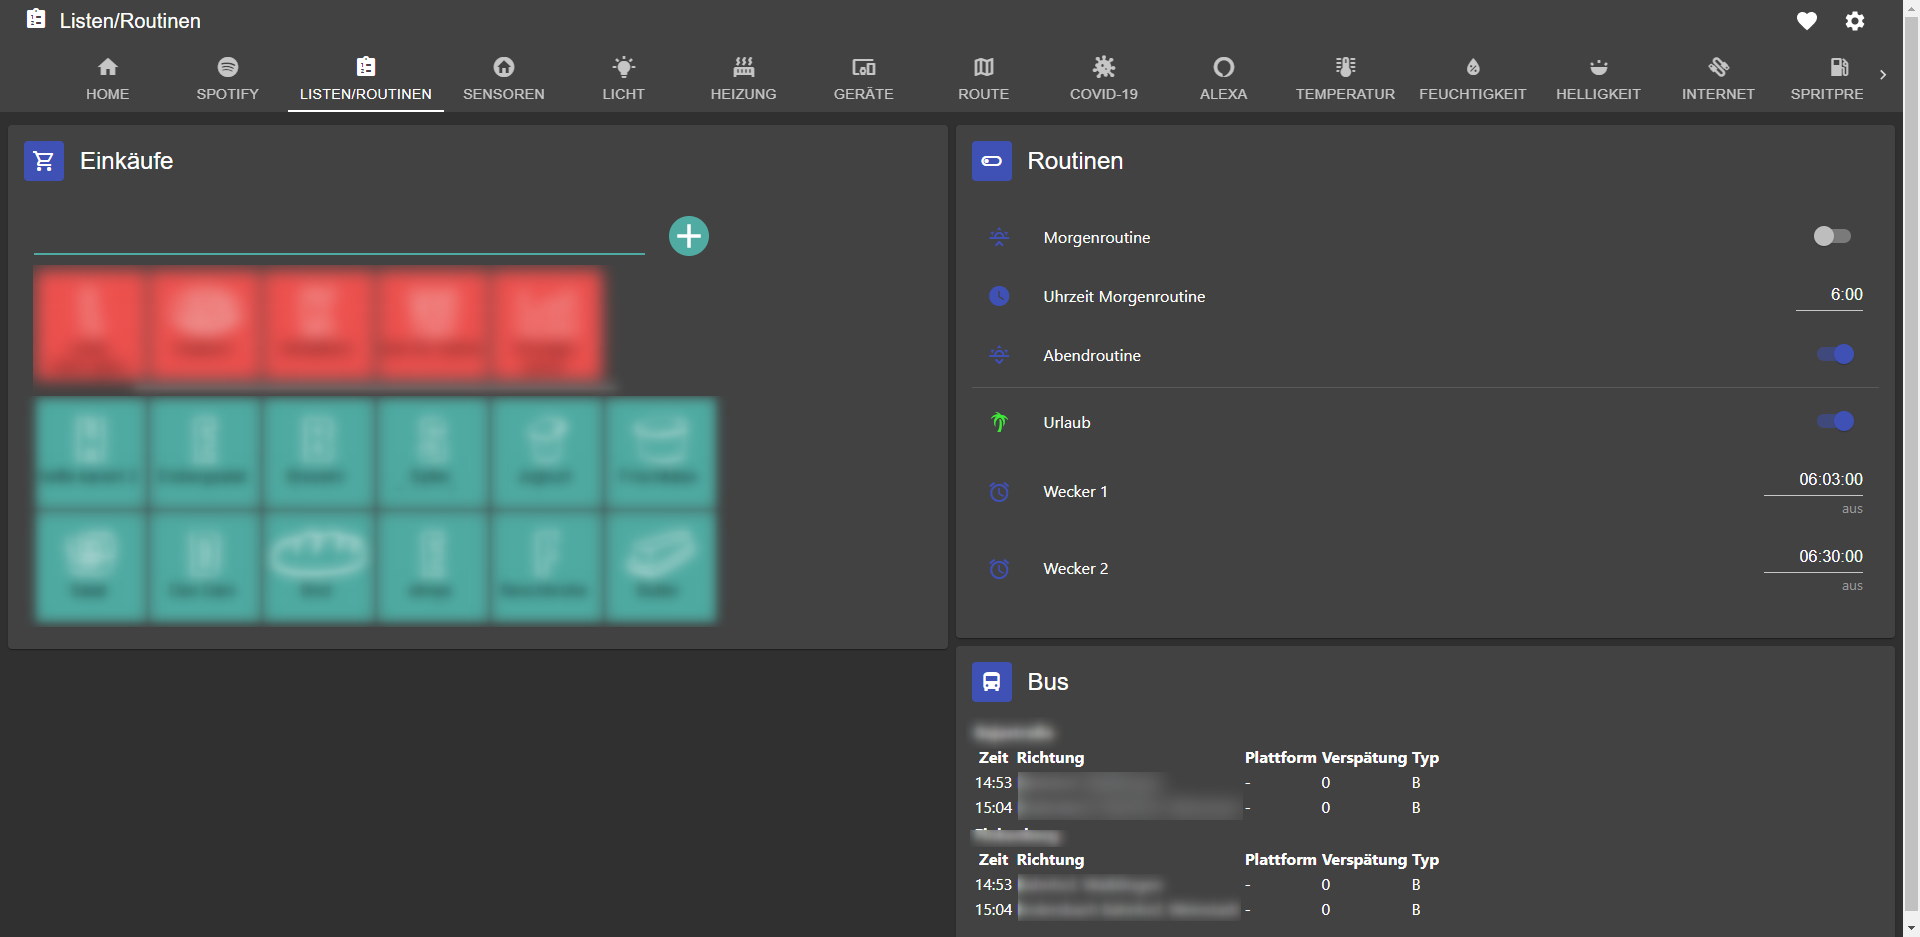Click the Wecker 1 label
This screenshot has height=937, width=1920.
pos(1075,492)
